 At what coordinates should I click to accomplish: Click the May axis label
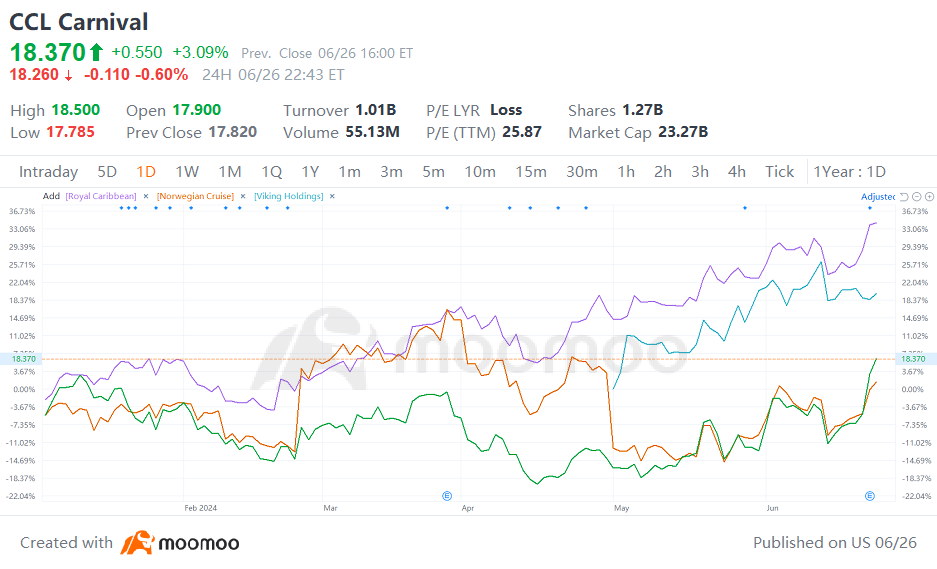pos(621,508)
